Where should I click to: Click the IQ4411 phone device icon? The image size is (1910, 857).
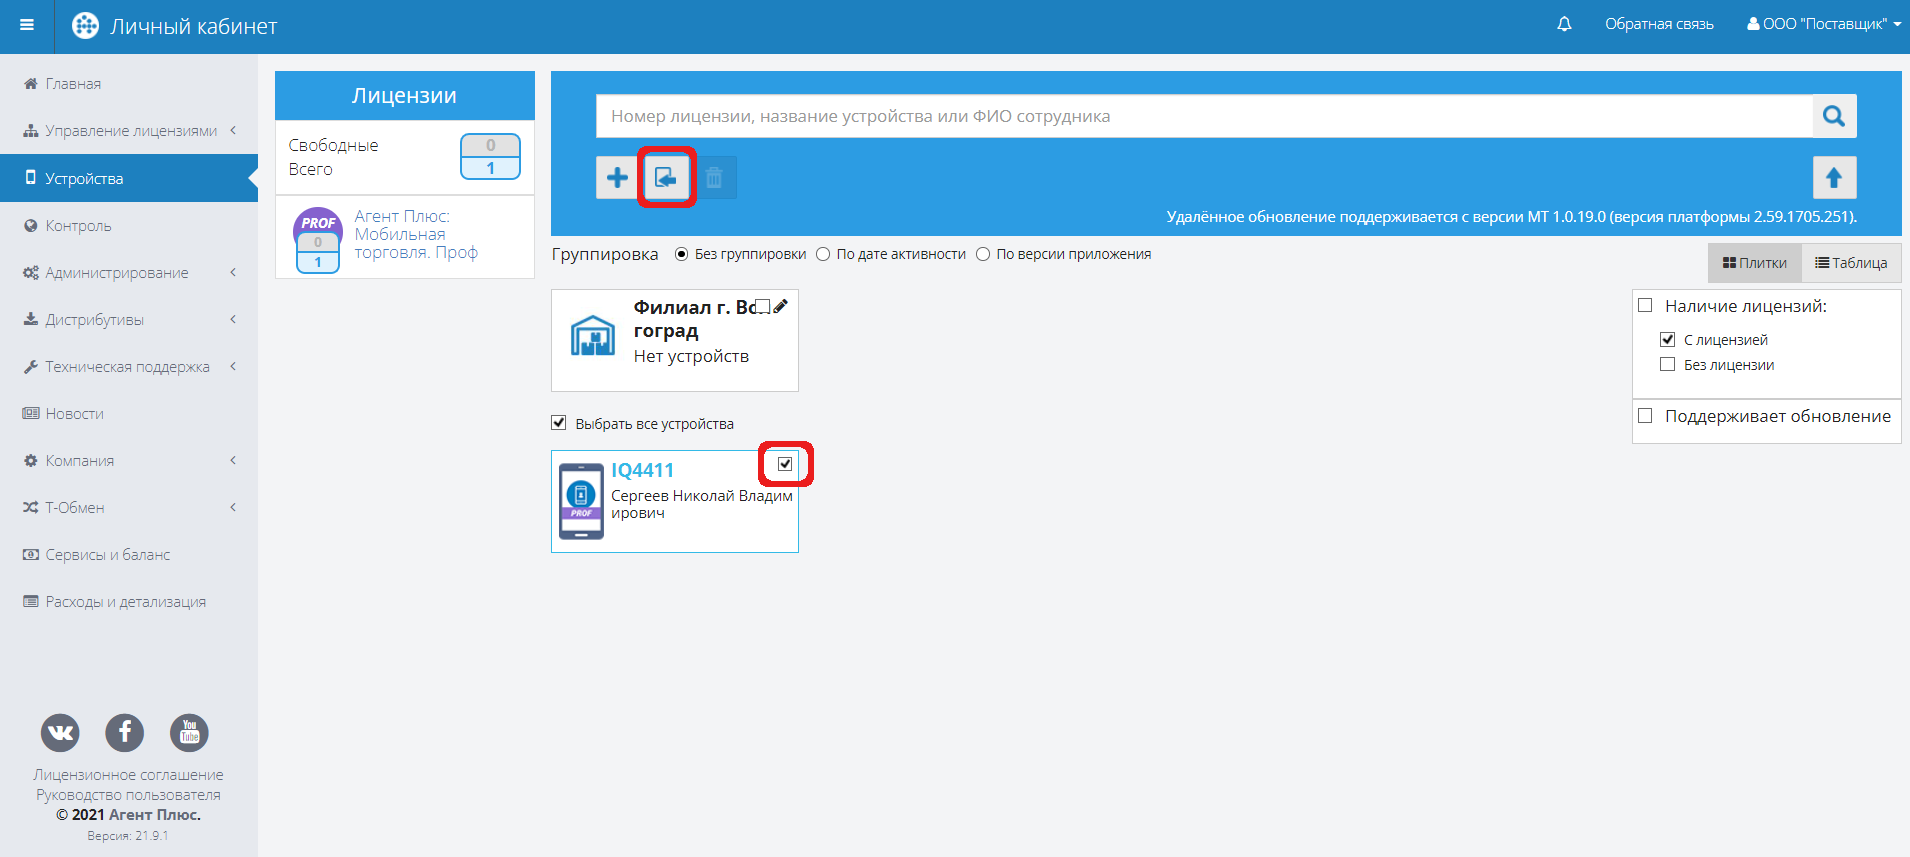581,501
